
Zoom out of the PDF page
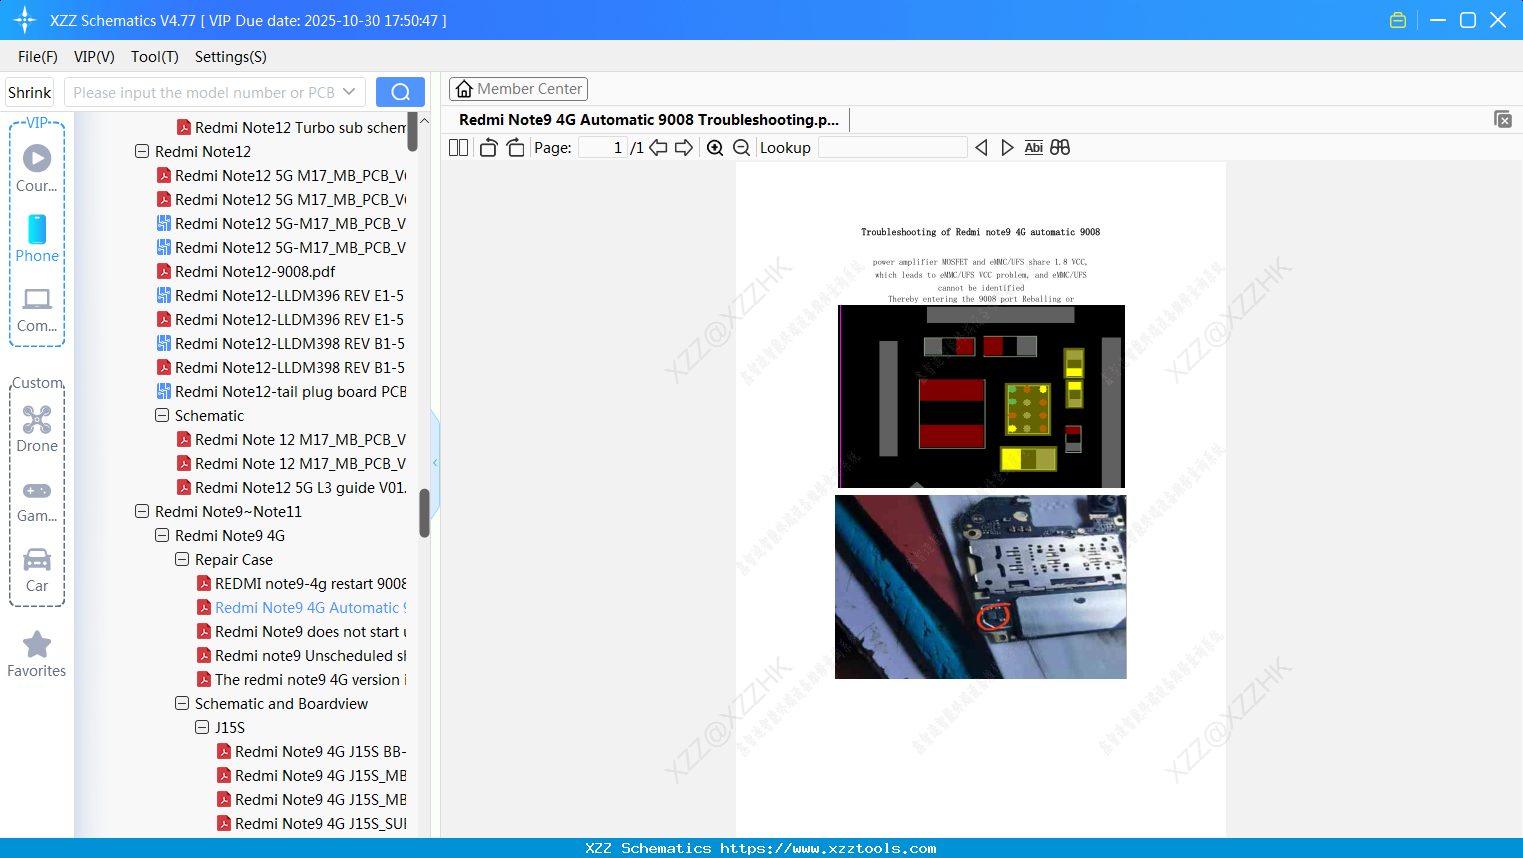click(x=741, y=147)
